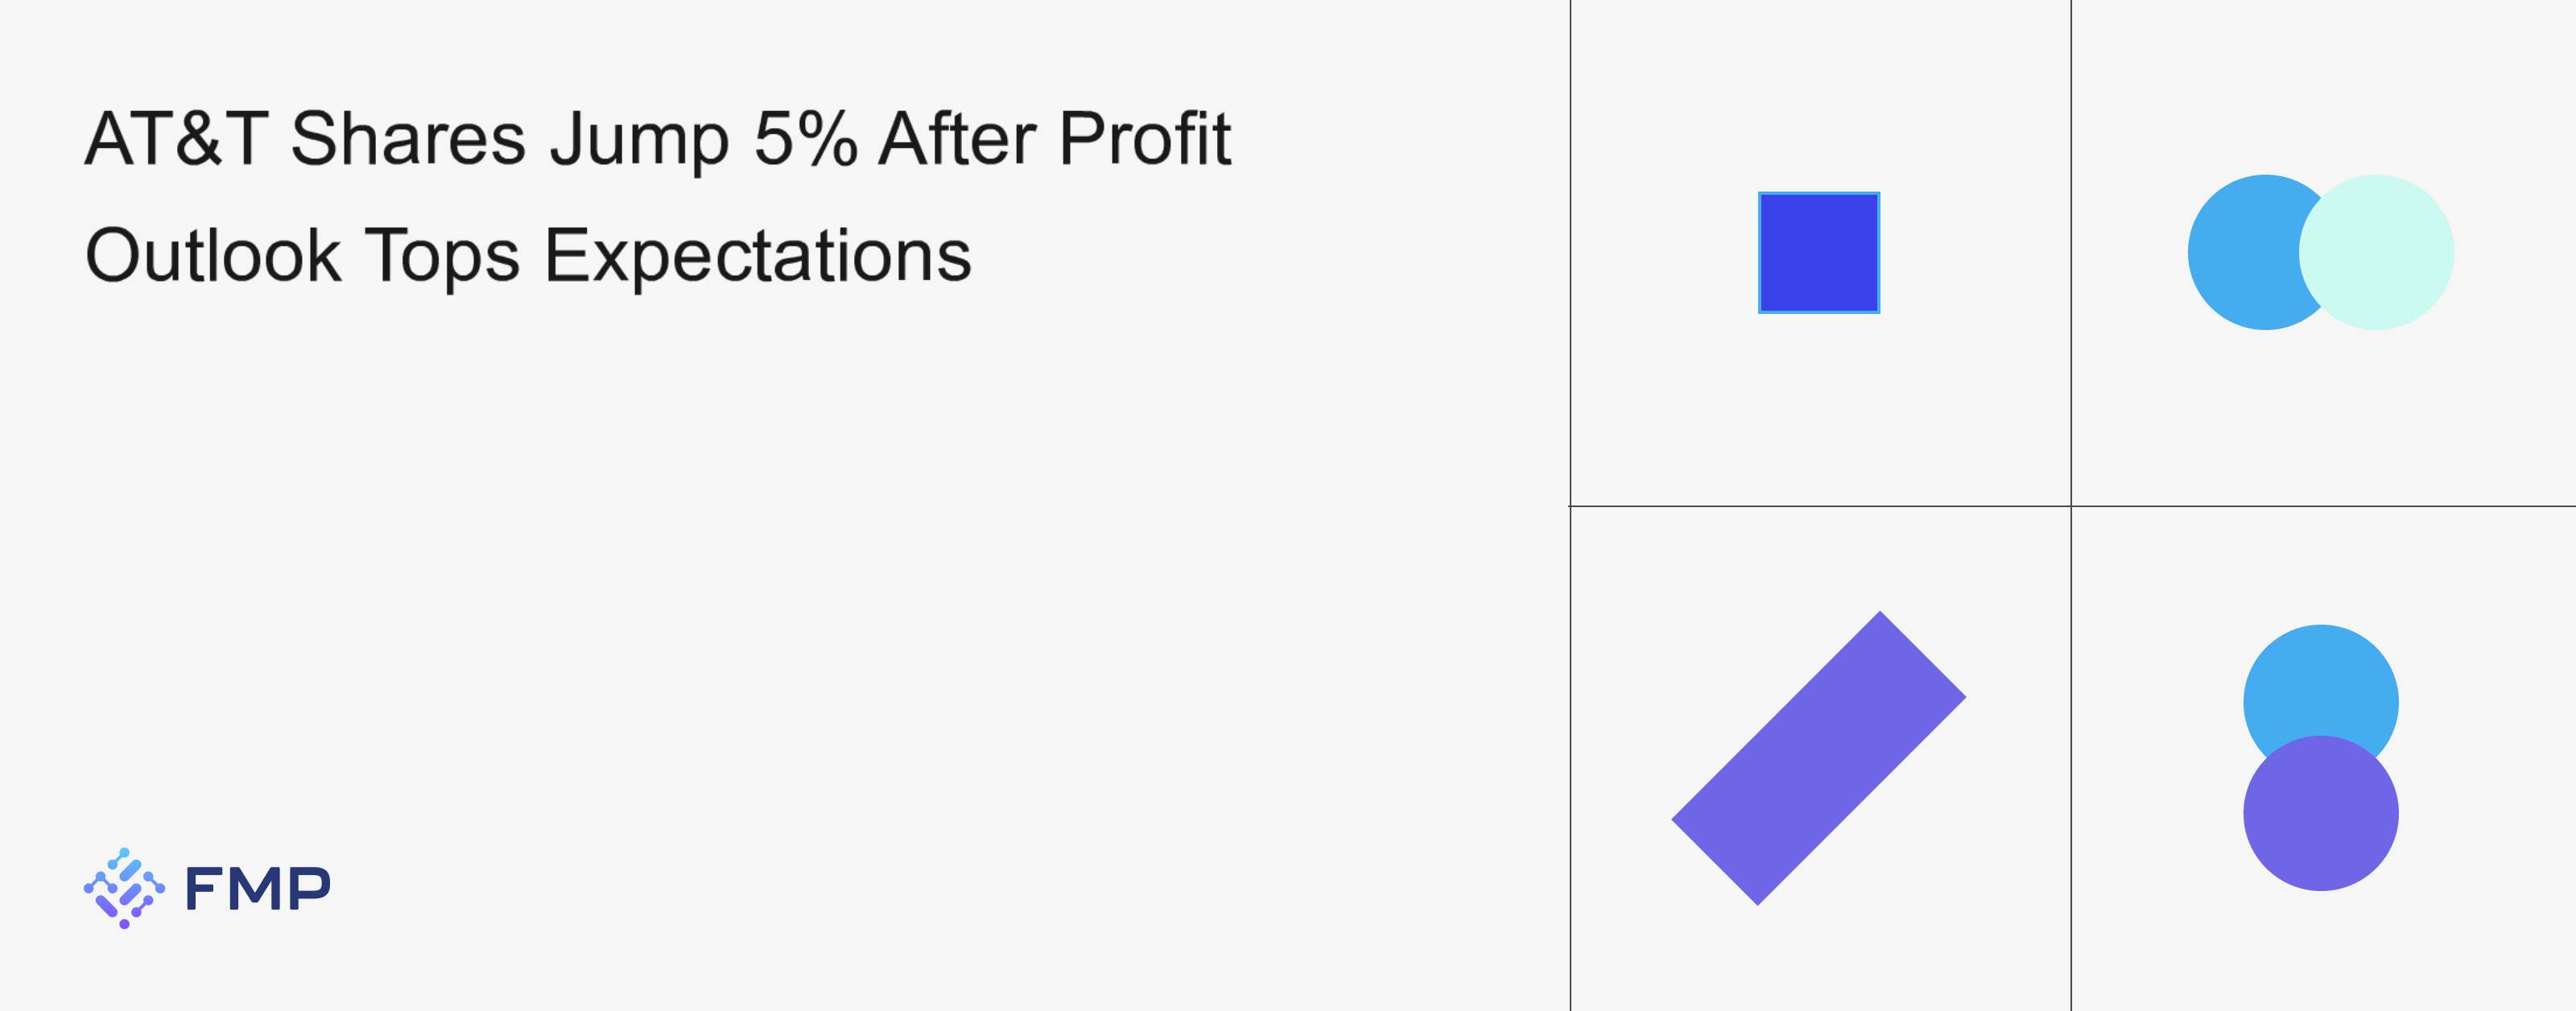Screen dimensions: 2576x1011
Task: Click the letter "M" in FMP
Action: point(258,889)
